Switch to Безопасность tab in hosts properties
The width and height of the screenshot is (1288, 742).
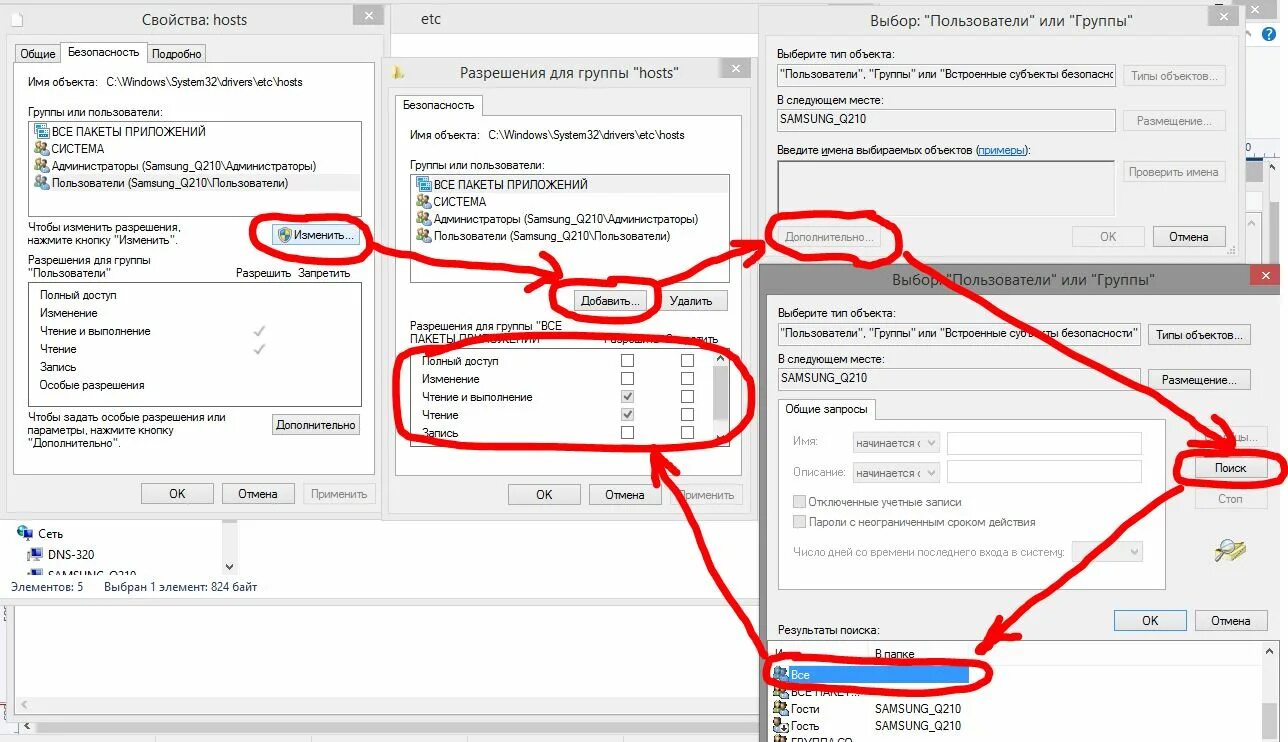(x=104, y=52)
